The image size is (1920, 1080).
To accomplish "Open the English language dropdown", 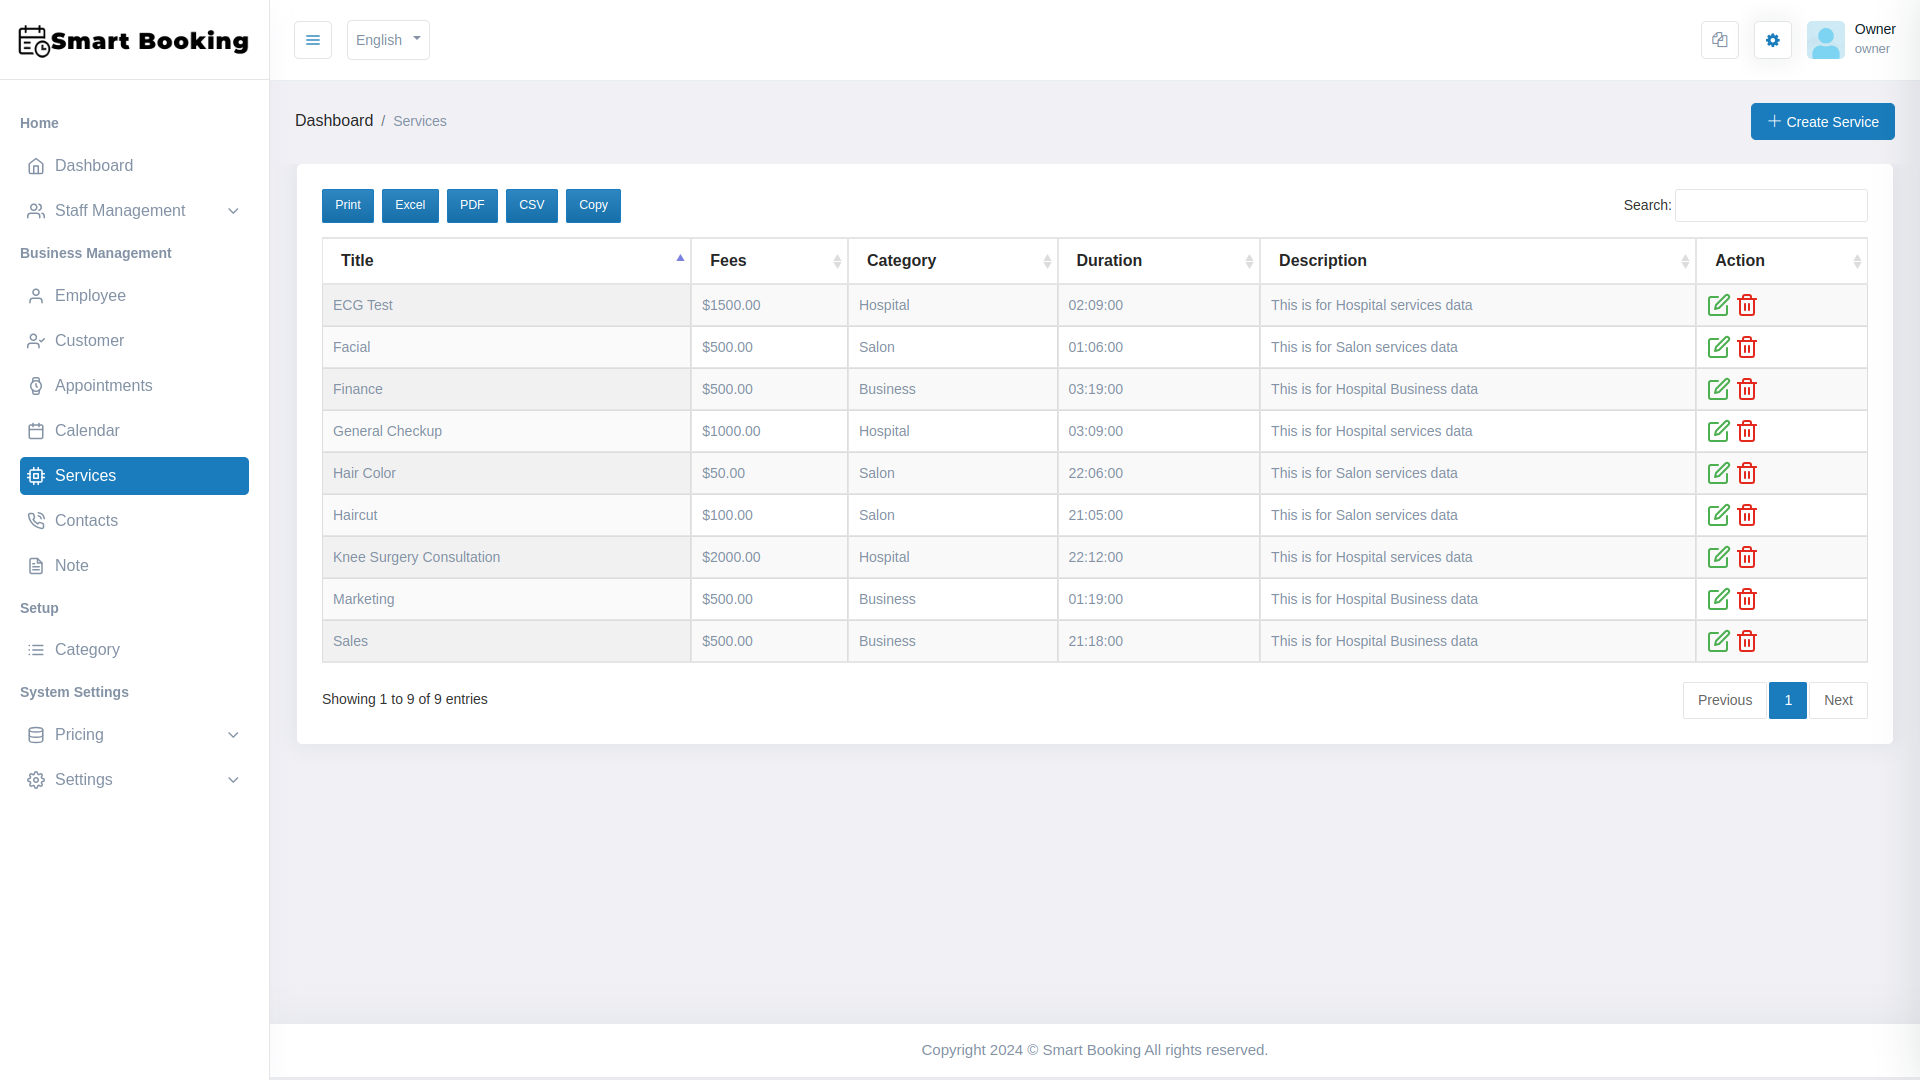I will [x=388, y=40].
